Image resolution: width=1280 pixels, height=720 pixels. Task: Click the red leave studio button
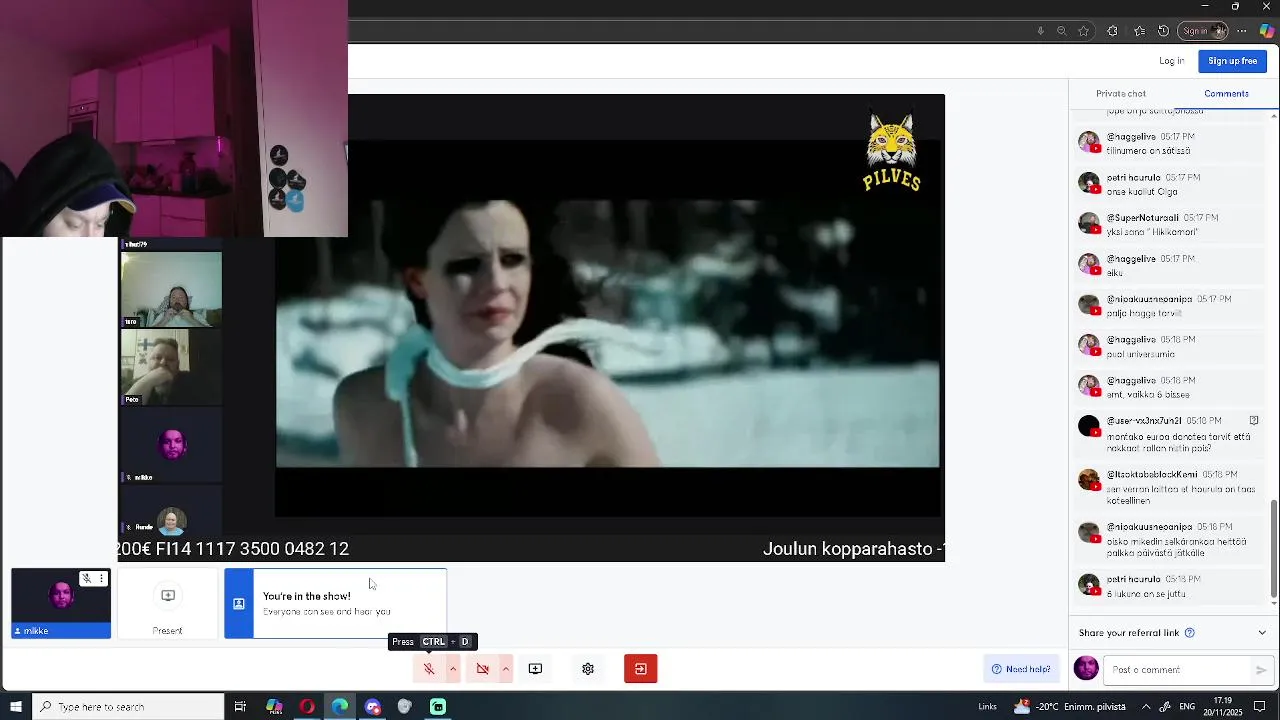pyautogui.click(x=641, y=669)
